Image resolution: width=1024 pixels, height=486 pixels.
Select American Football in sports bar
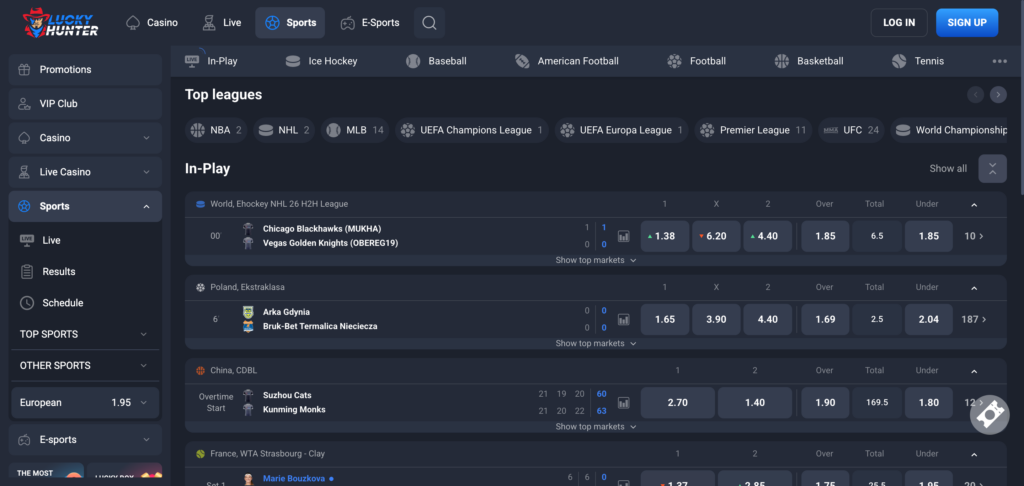tap(566, 61)
